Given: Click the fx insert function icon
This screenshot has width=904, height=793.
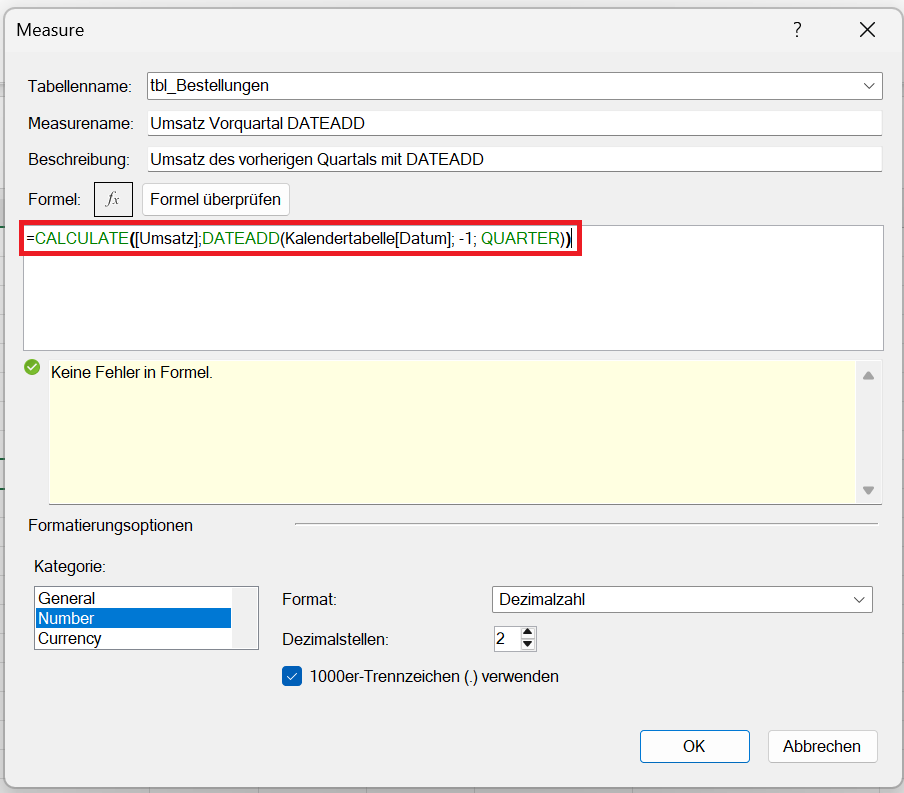Looking at the screenshot, I should 113,199.
